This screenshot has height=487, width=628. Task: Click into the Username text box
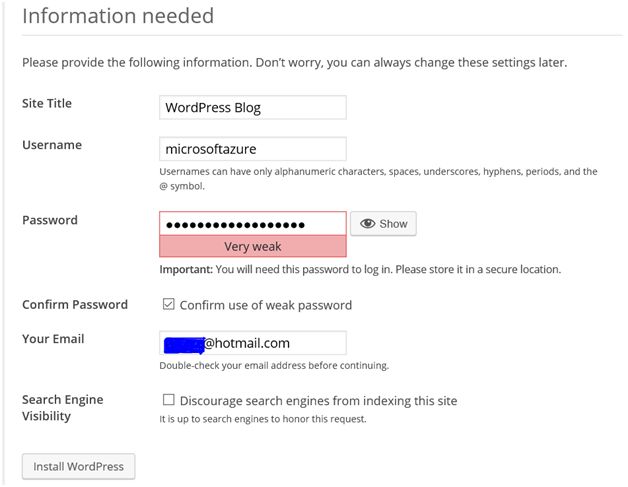(253, 149)
